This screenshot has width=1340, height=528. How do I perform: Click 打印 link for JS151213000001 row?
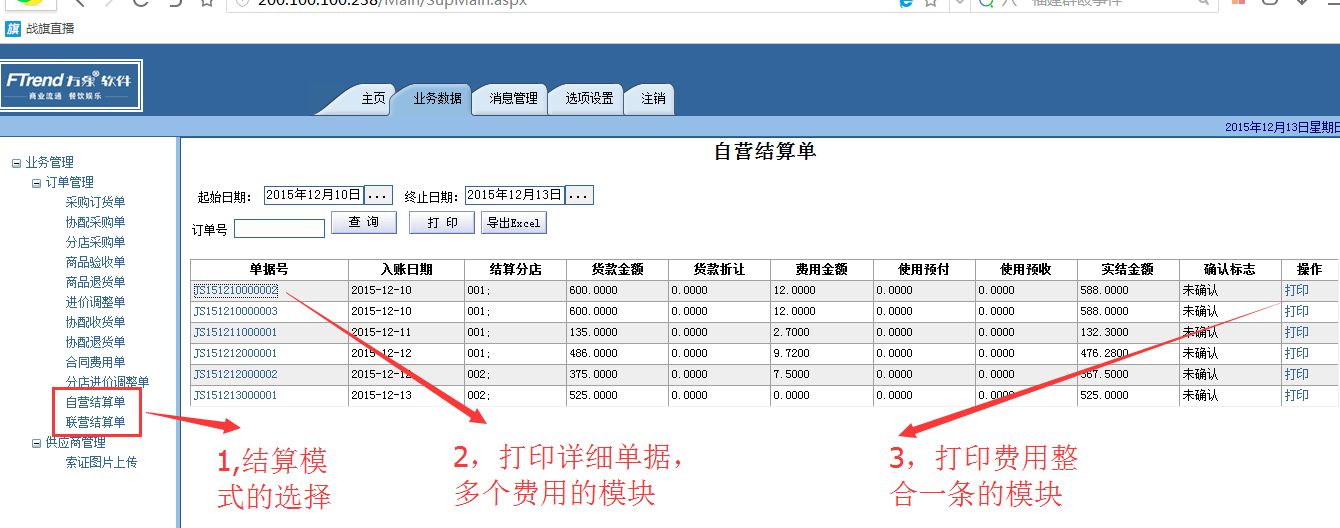pyautogui.click(x=1297, y=395)
